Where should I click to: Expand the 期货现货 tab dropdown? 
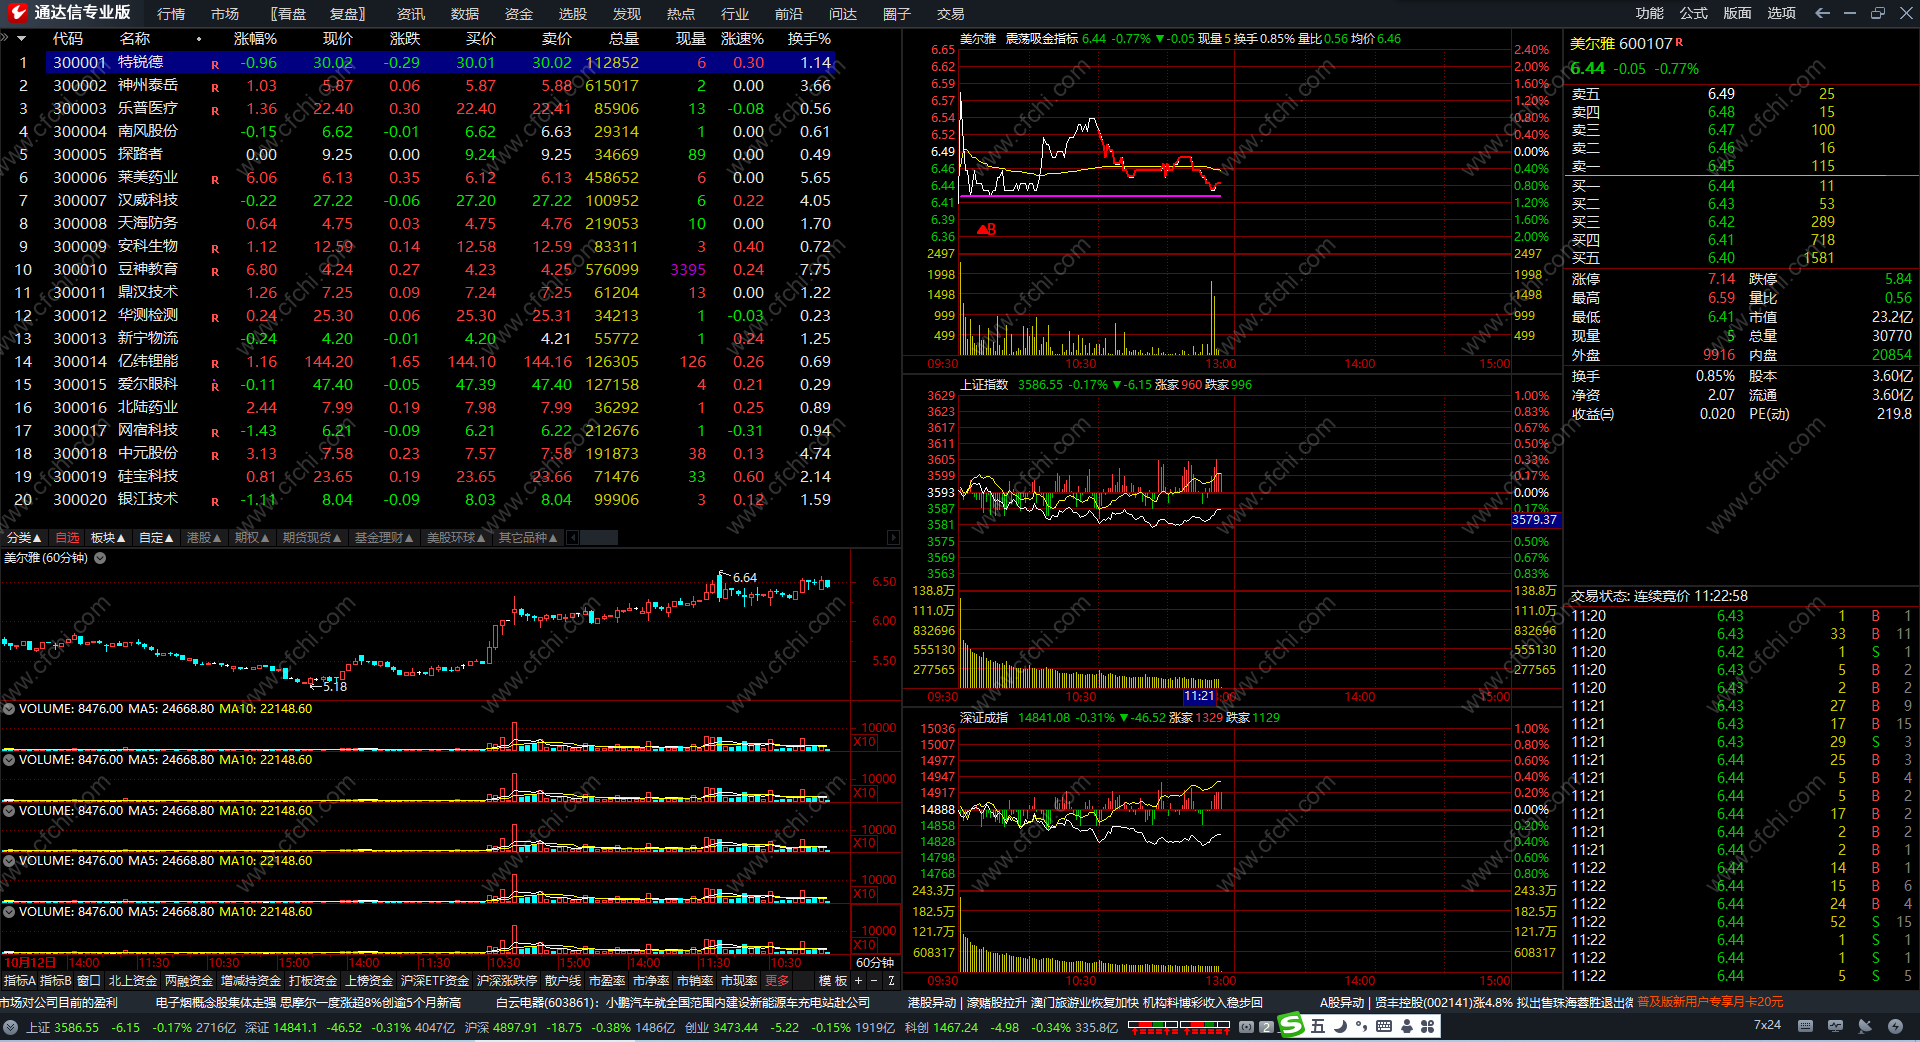coord(312,538)
